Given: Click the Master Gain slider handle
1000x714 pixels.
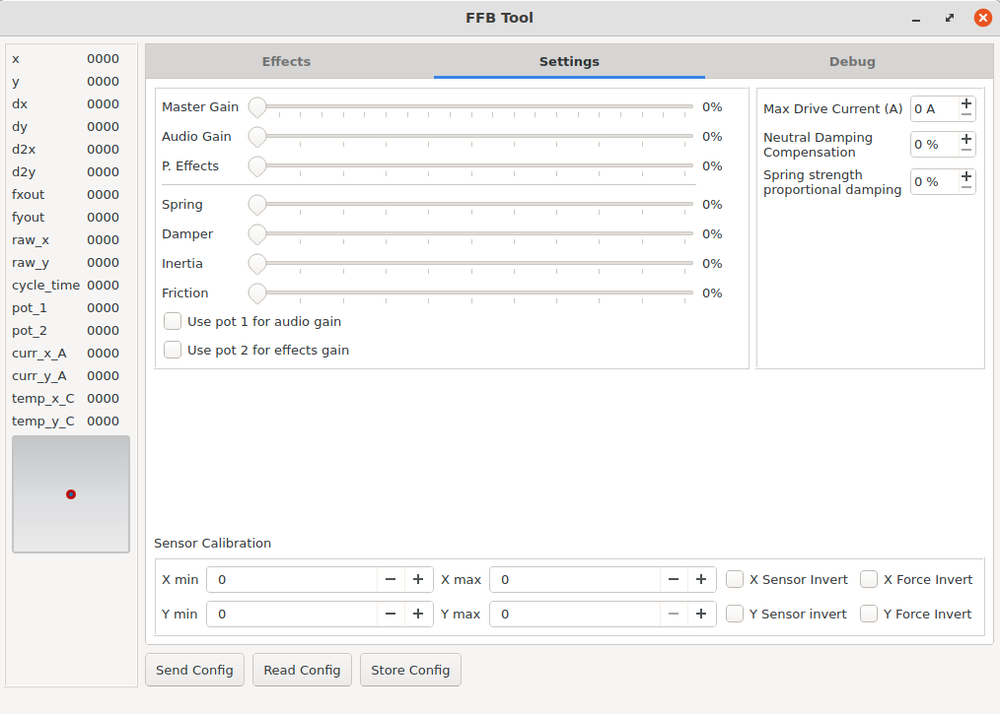Looking at the screenshot, I should (257, 107).
